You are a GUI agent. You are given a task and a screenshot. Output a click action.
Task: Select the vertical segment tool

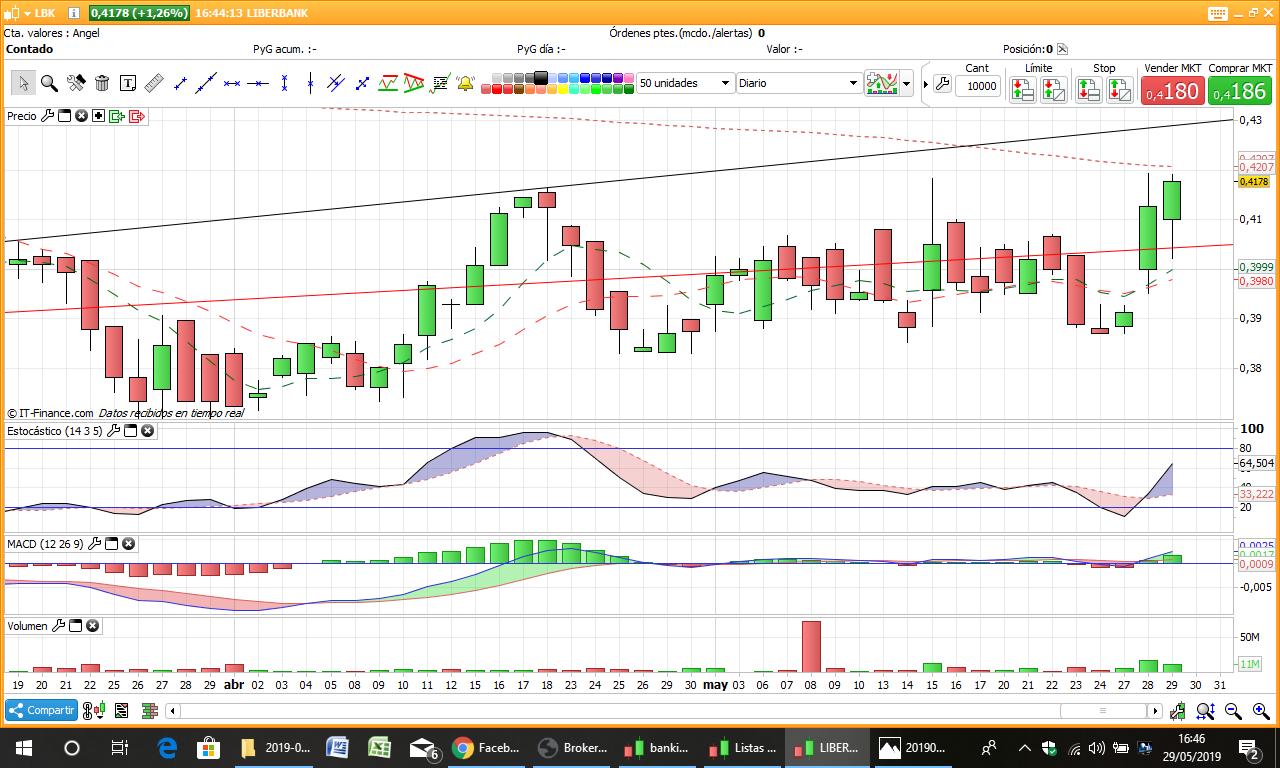point(285,83)
